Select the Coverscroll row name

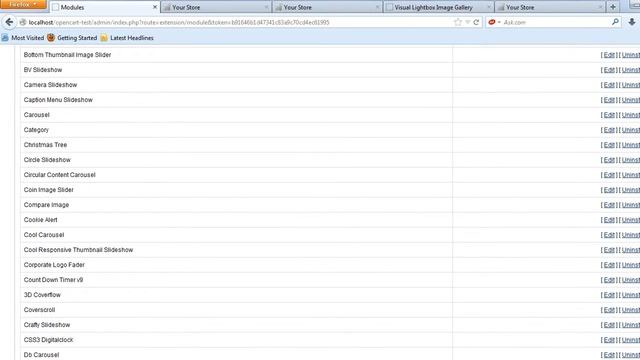pos(39,310)
